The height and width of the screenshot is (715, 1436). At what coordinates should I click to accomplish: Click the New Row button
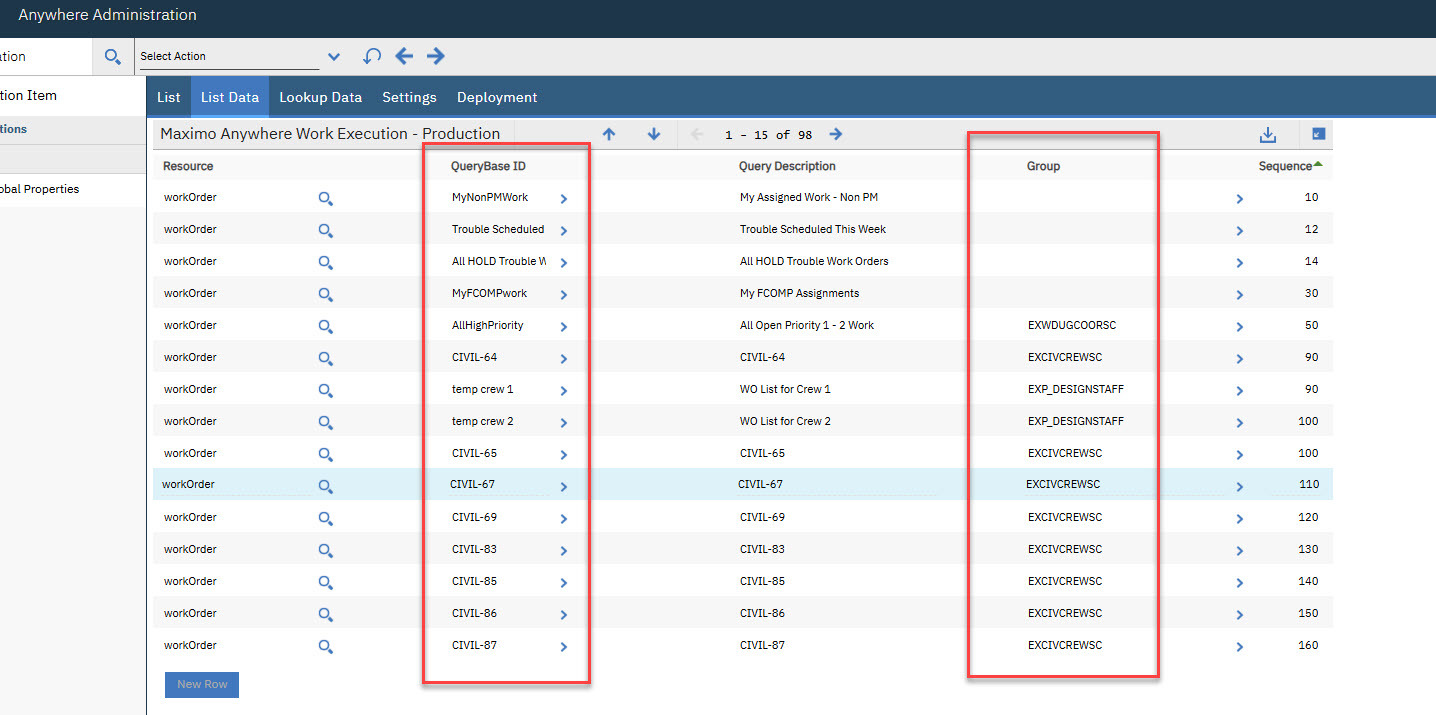[x=202, y=684]
